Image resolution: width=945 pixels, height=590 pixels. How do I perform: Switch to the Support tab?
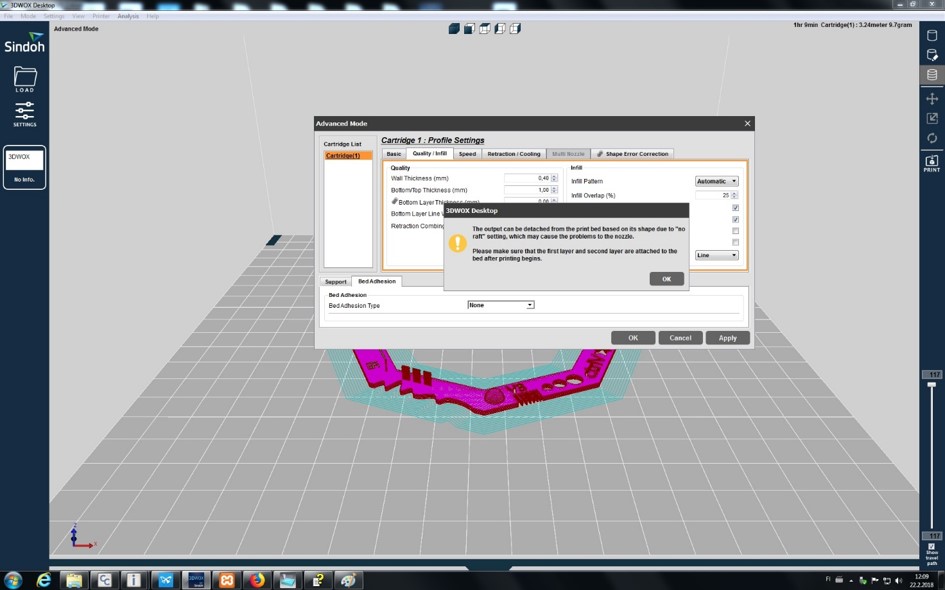point(336,281)
